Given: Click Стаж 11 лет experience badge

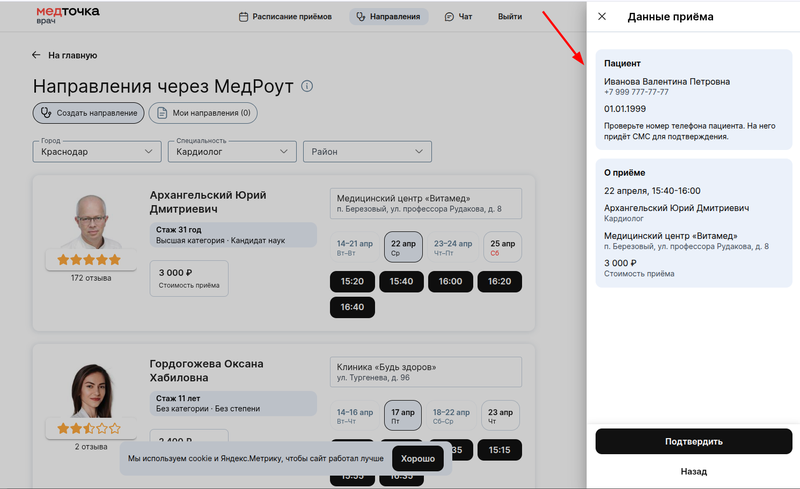Looking at the screenshot, I should pyautogui.click(x=233, y=403).
